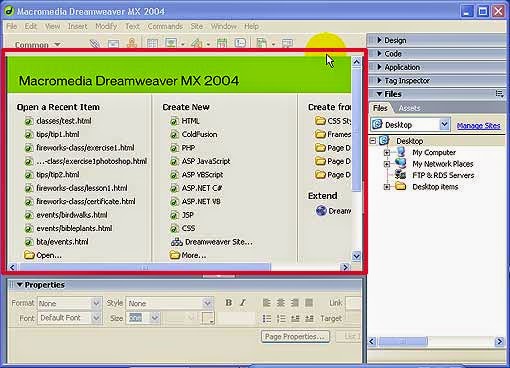Click the My Computer icon in Files tree
Screen dimensions: 510x368
[401, 152]
